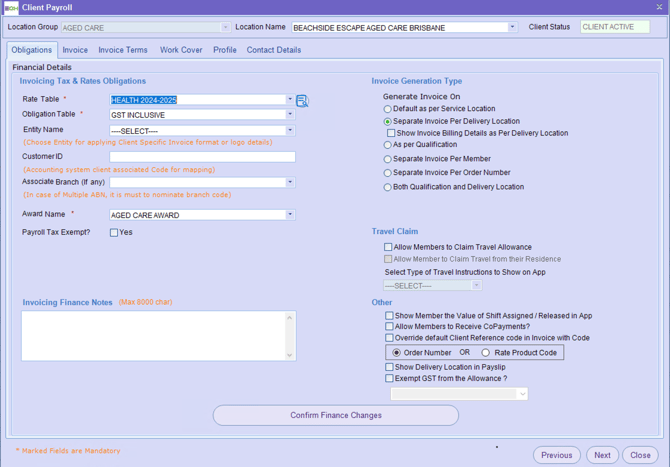Image resolution: width=670 pixels, height=467 pixels.
Task: Check Show Delivery Location in Payslip
Action: pos(389,367)
